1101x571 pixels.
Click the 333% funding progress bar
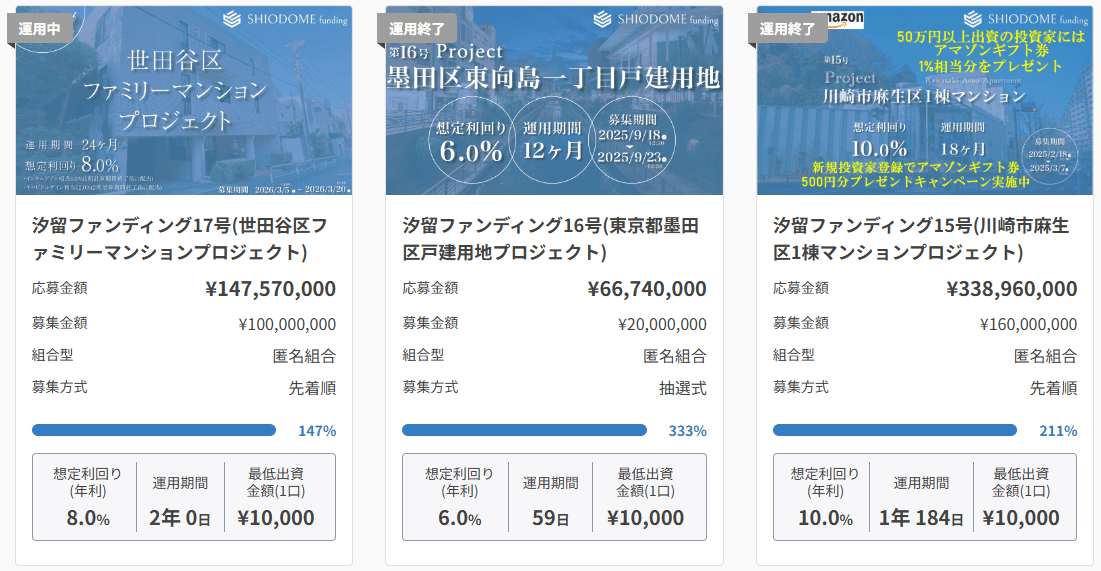click(x=524, y=430)
